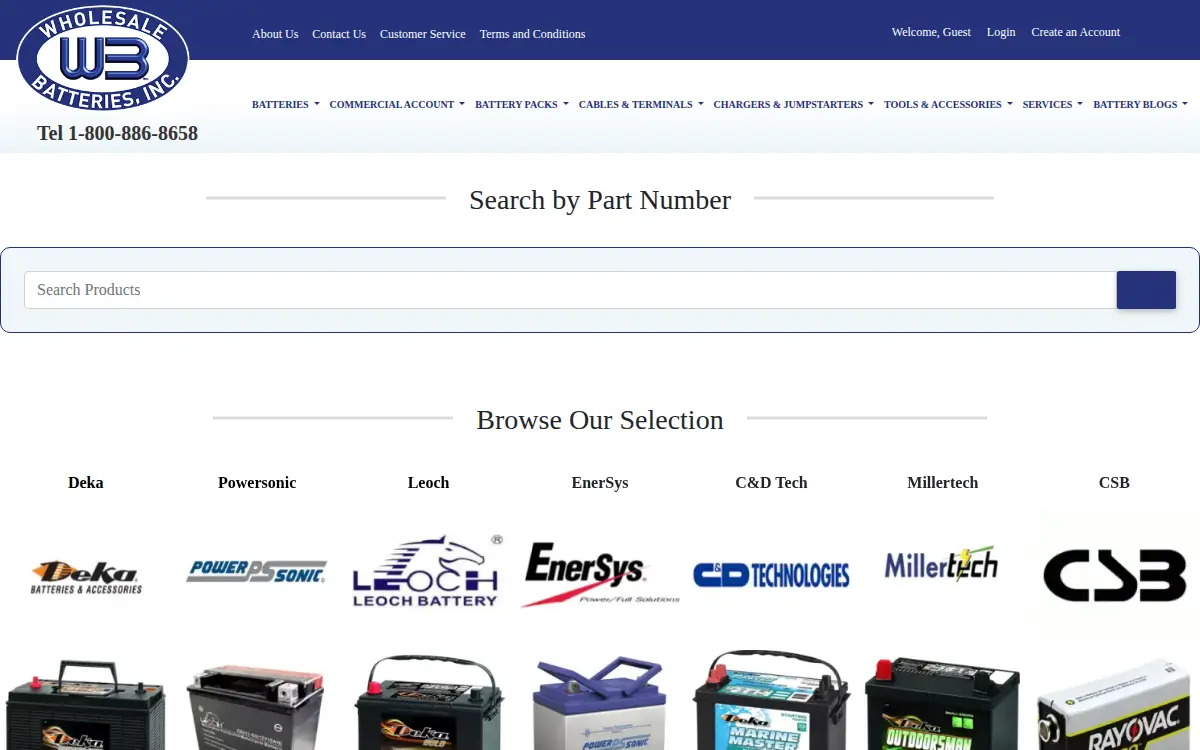Click the Welcome, Guest text
Image resolution: width=1200 pixels, height=750 pixels.
931,32
